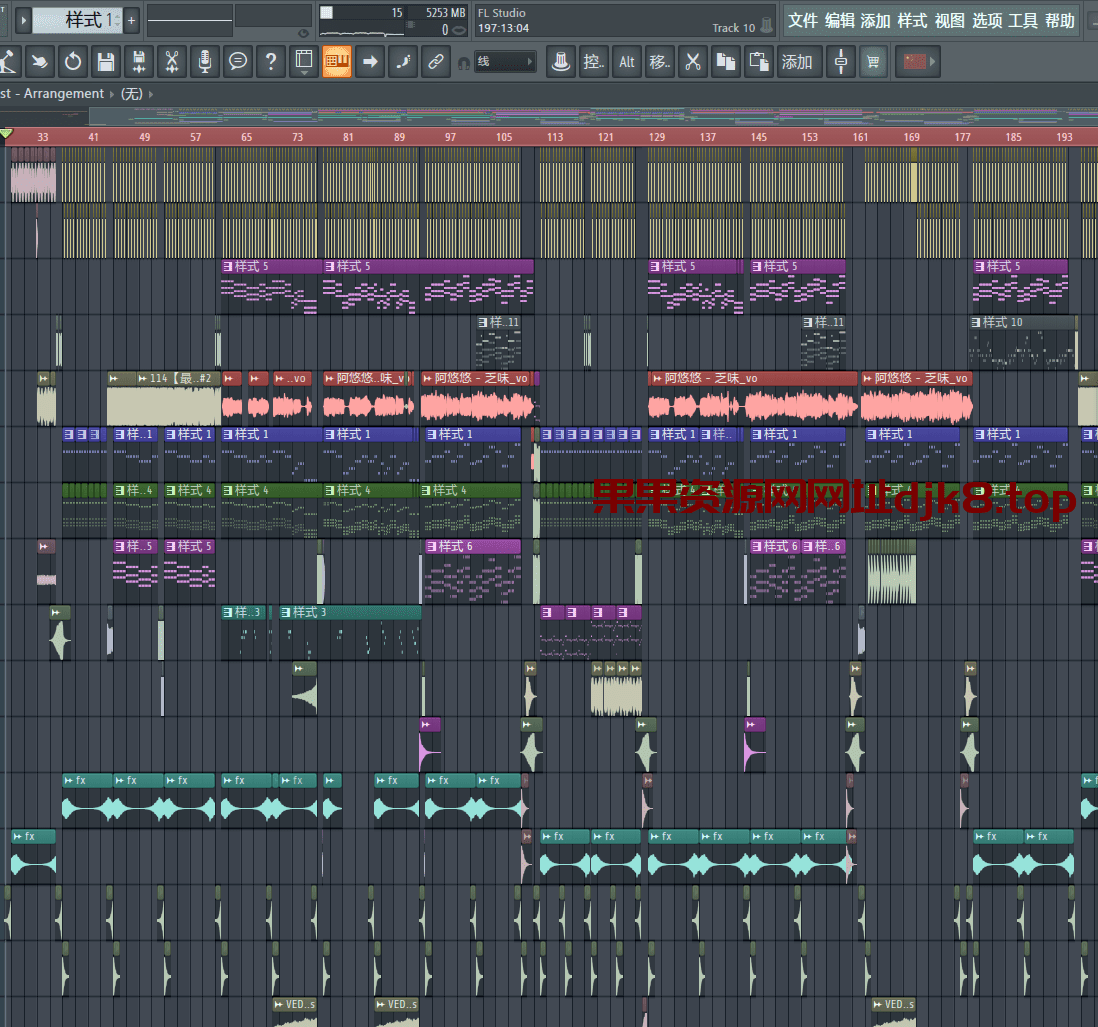Click the scissors cut icon
Image resolution: width=1098 pixels, height=1027 pixels.
coord(691,62)
